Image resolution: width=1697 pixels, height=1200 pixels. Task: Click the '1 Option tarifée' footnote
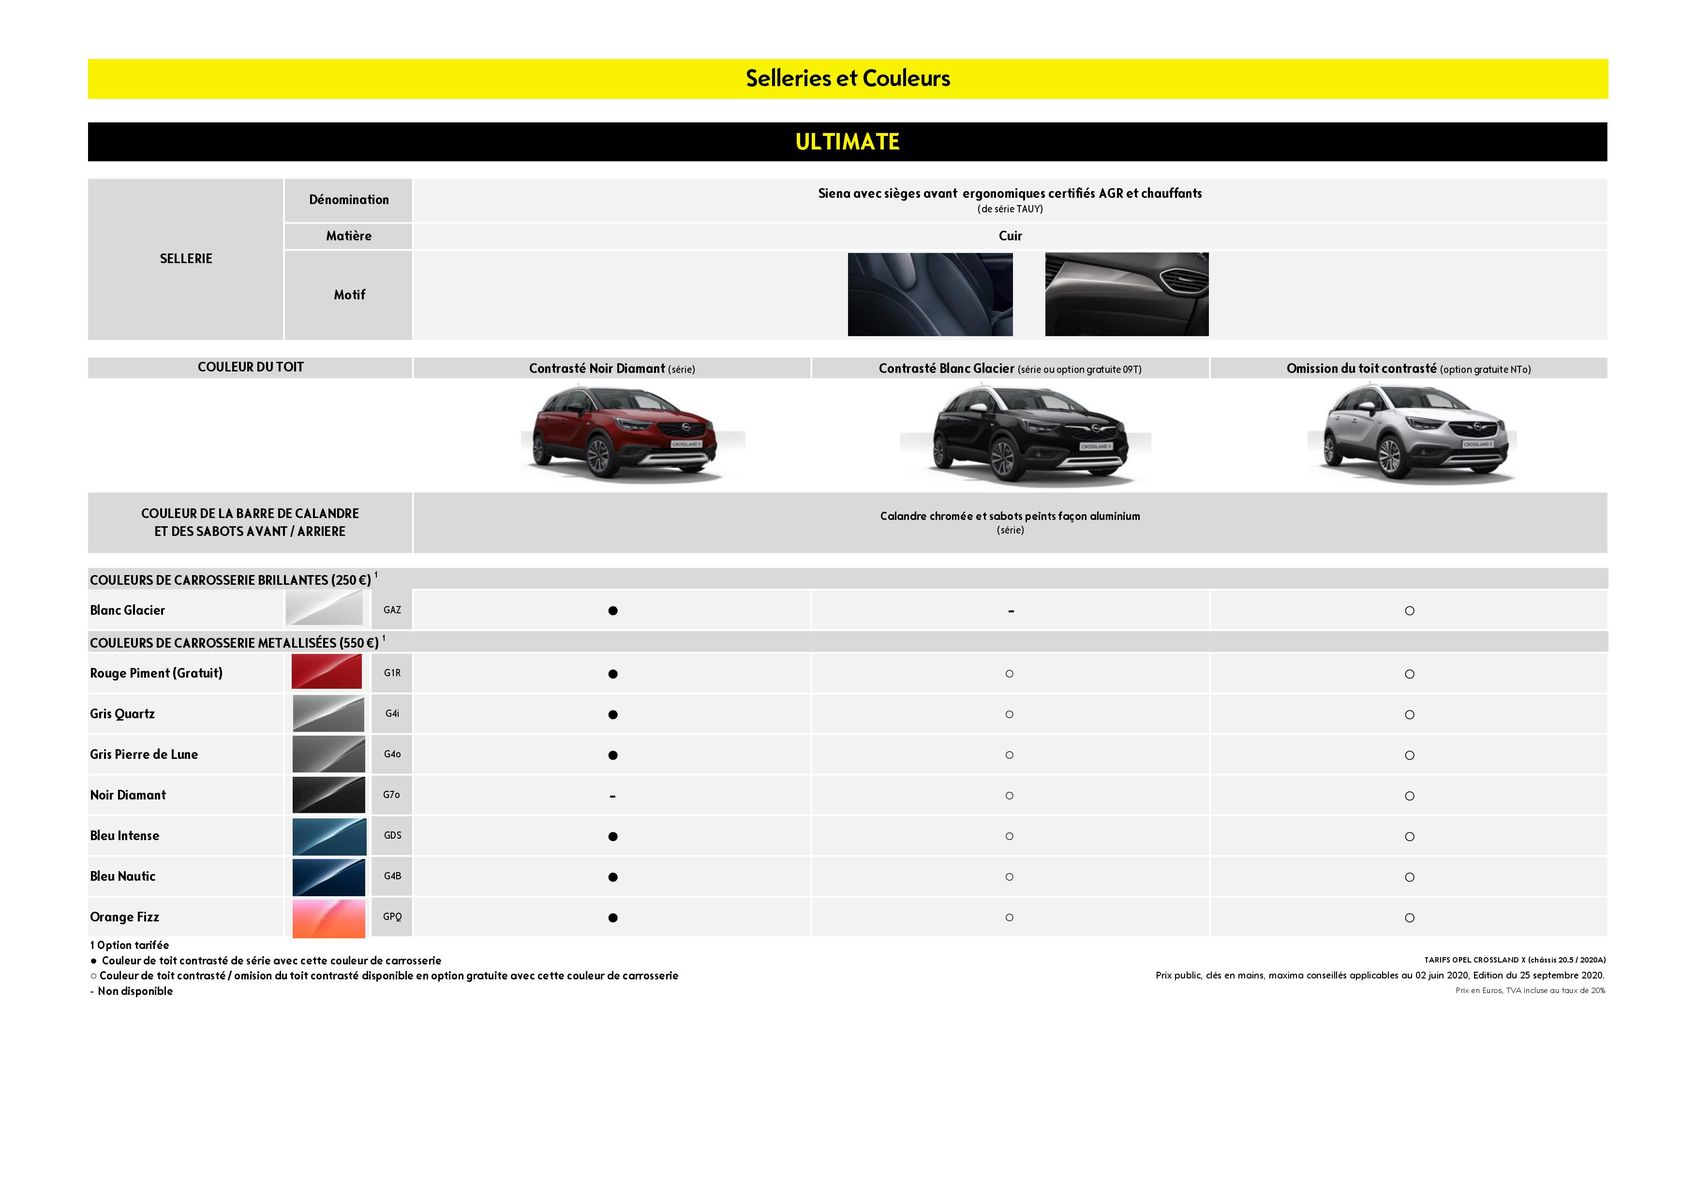click(x=130, y=945)
